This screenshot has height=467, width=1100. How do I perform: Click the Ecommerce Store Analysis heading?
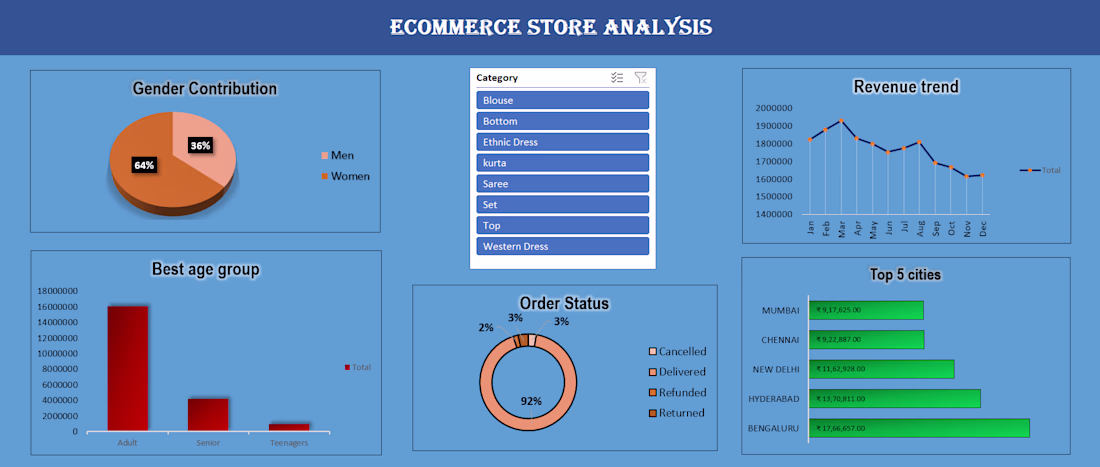[551, 27]
